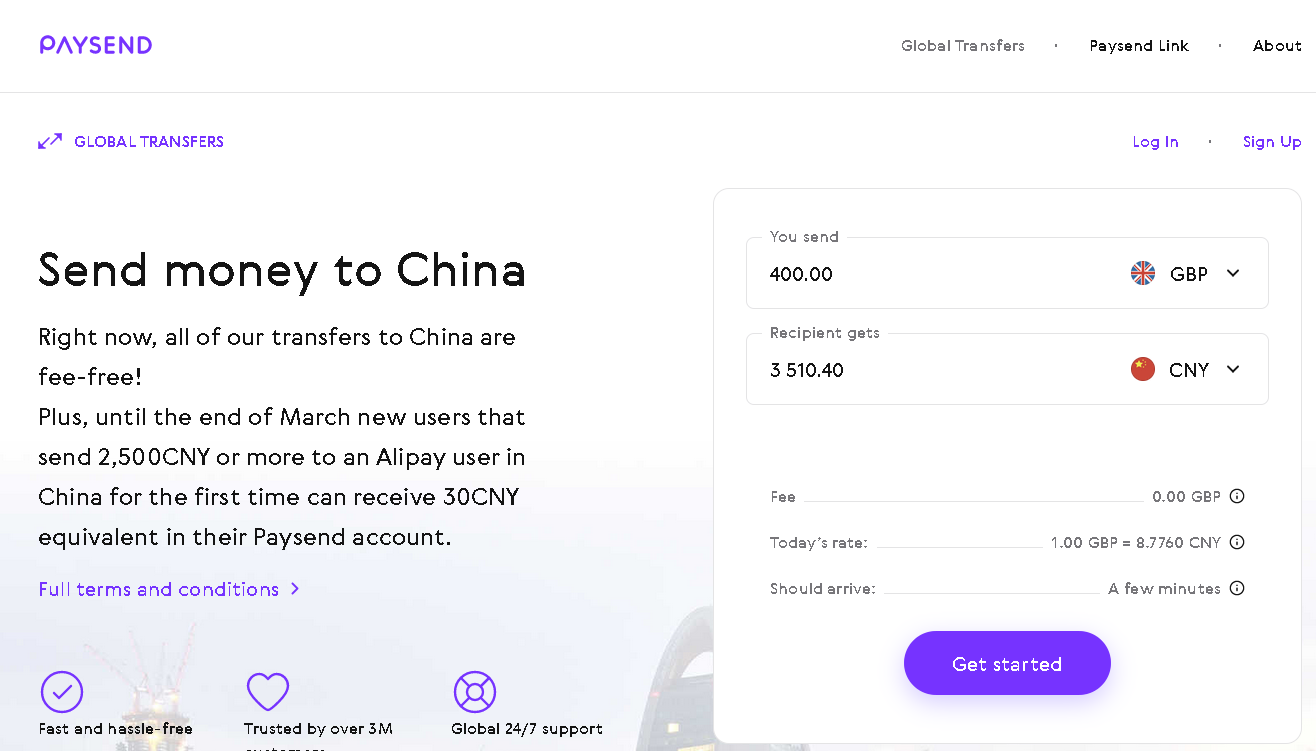Click the Paysend logo

point(96,45)
